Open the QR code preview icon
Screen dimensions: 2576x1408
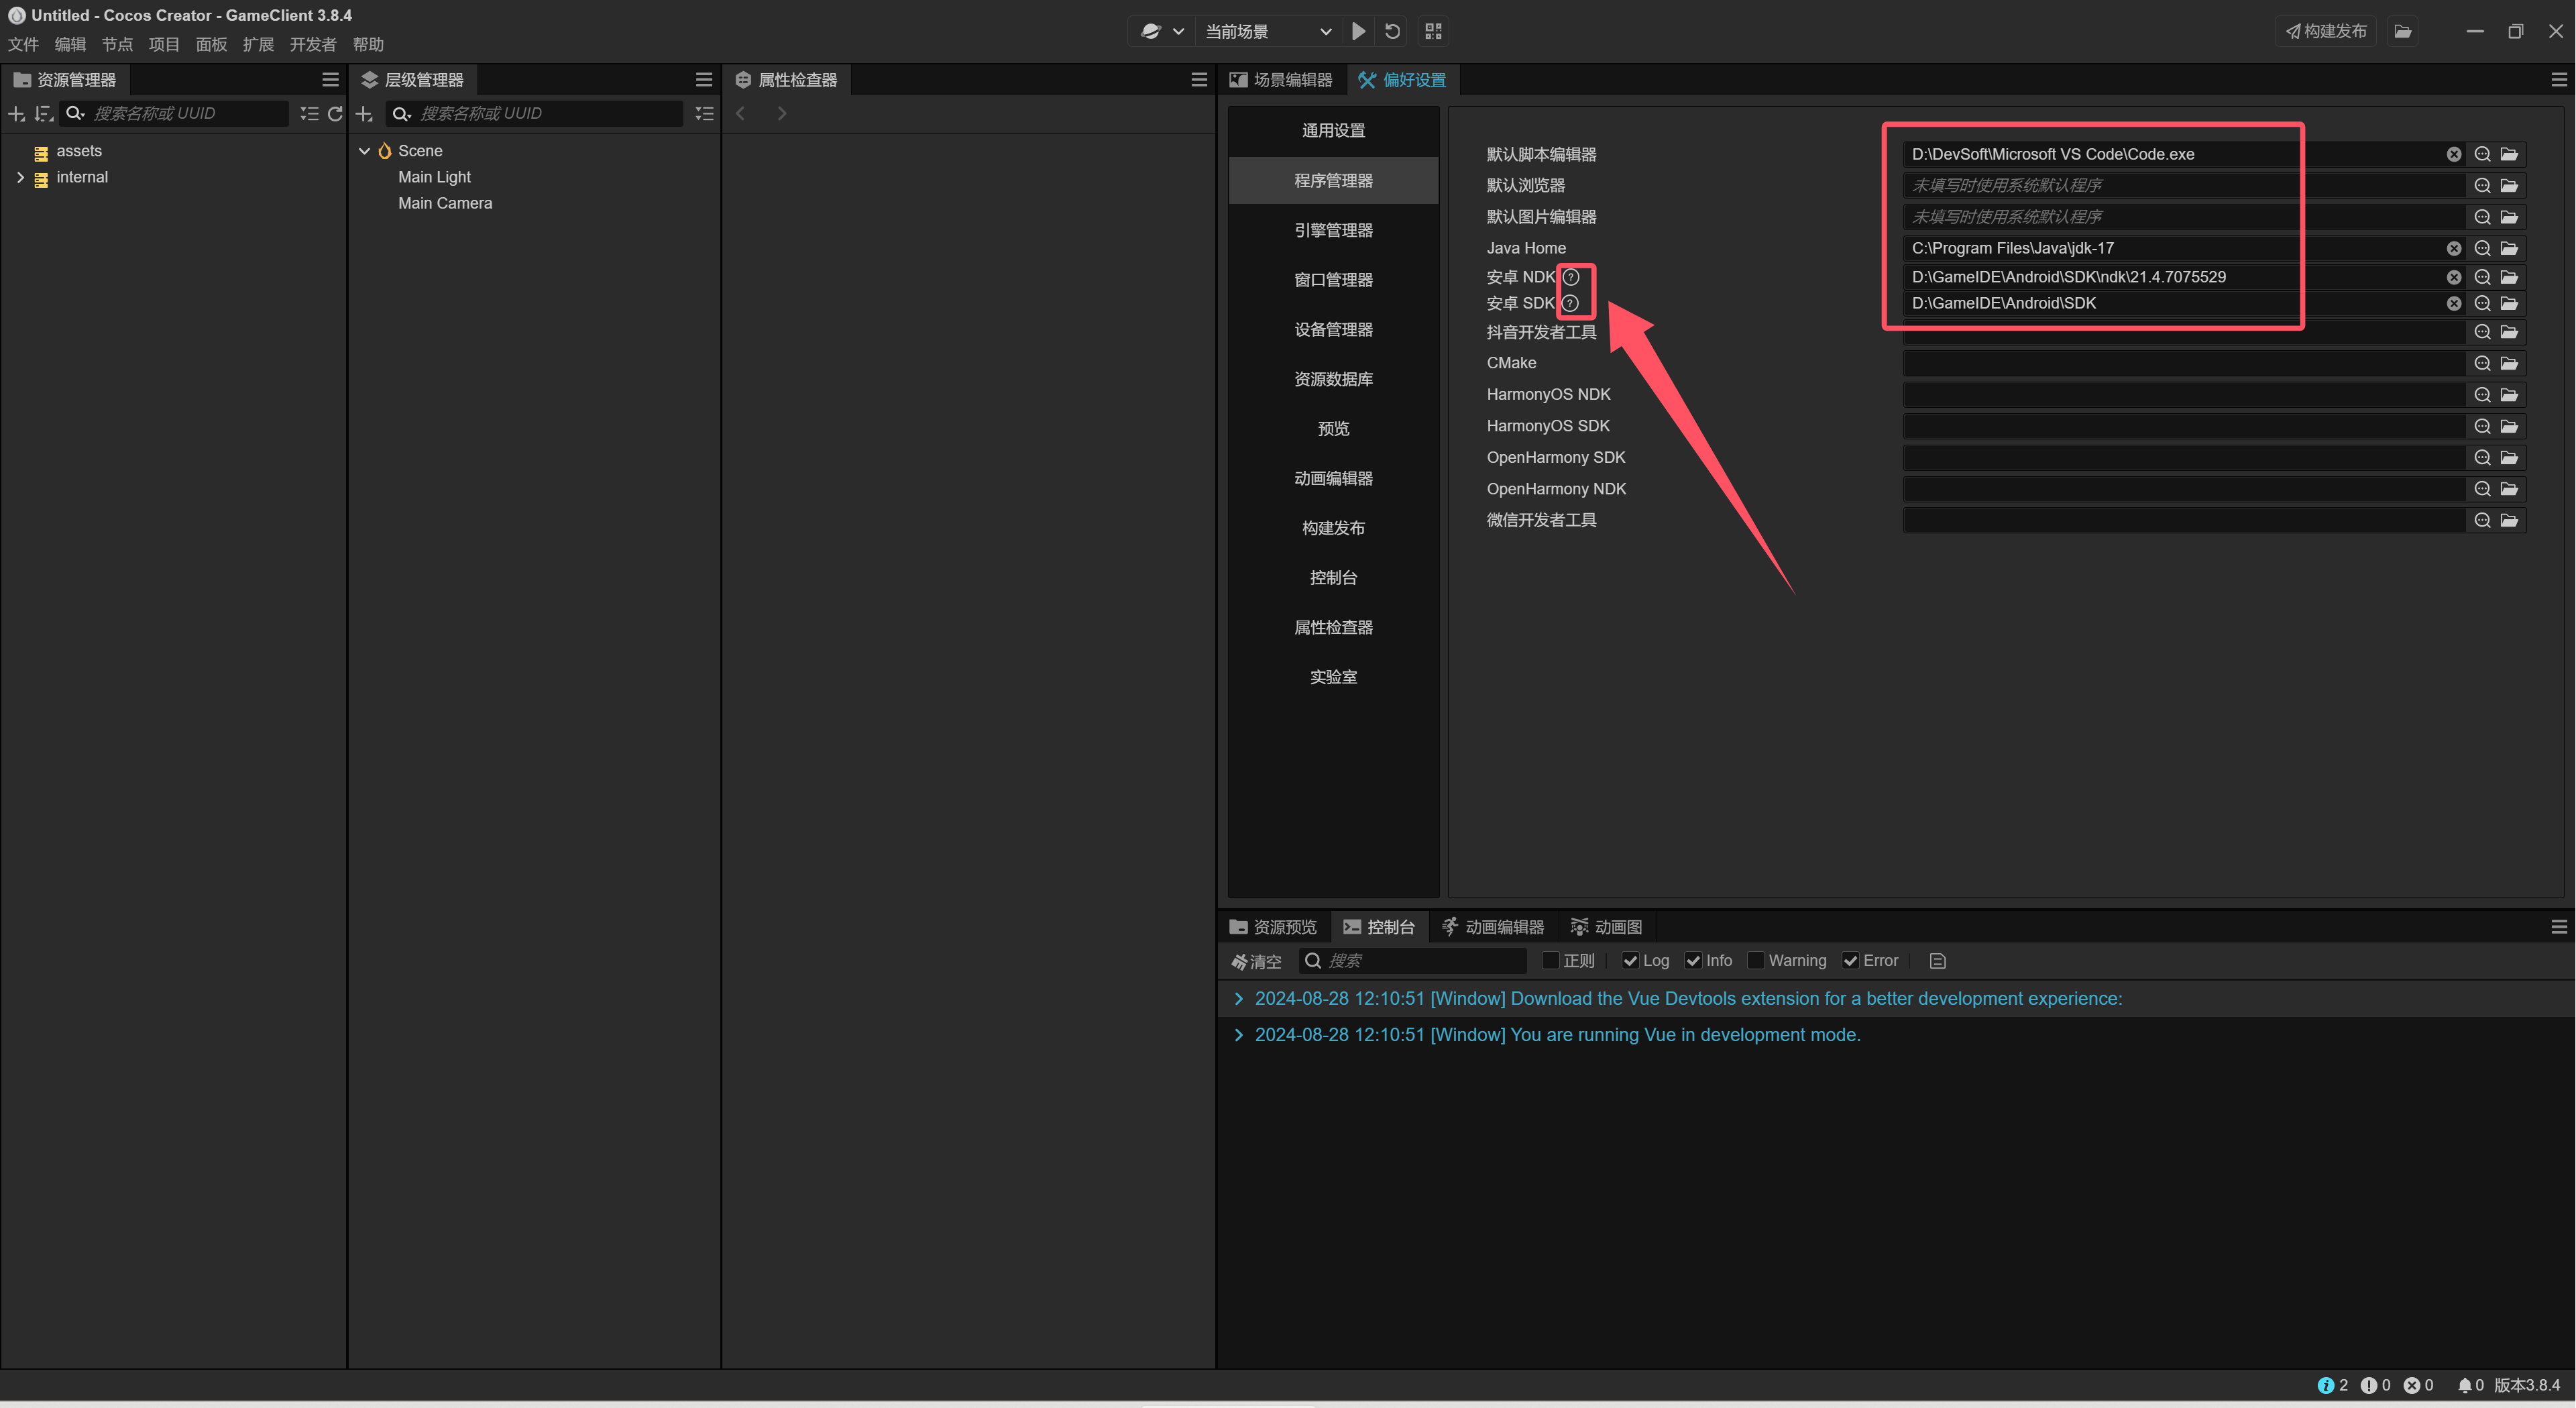pos(1433,31)
